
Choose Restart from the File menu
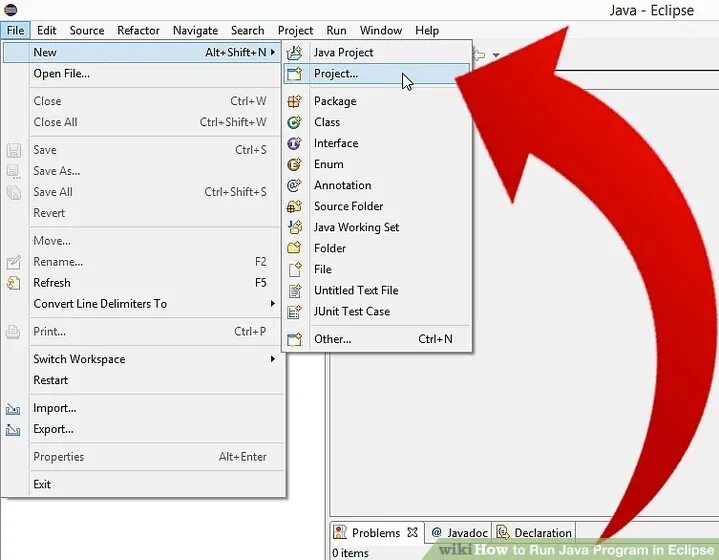[144, 380]
